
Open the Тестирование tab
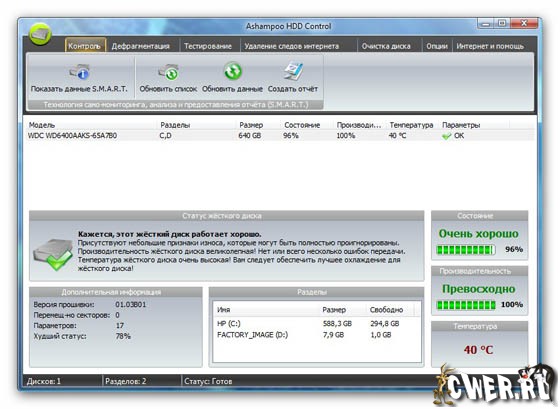tap(208, 46)
